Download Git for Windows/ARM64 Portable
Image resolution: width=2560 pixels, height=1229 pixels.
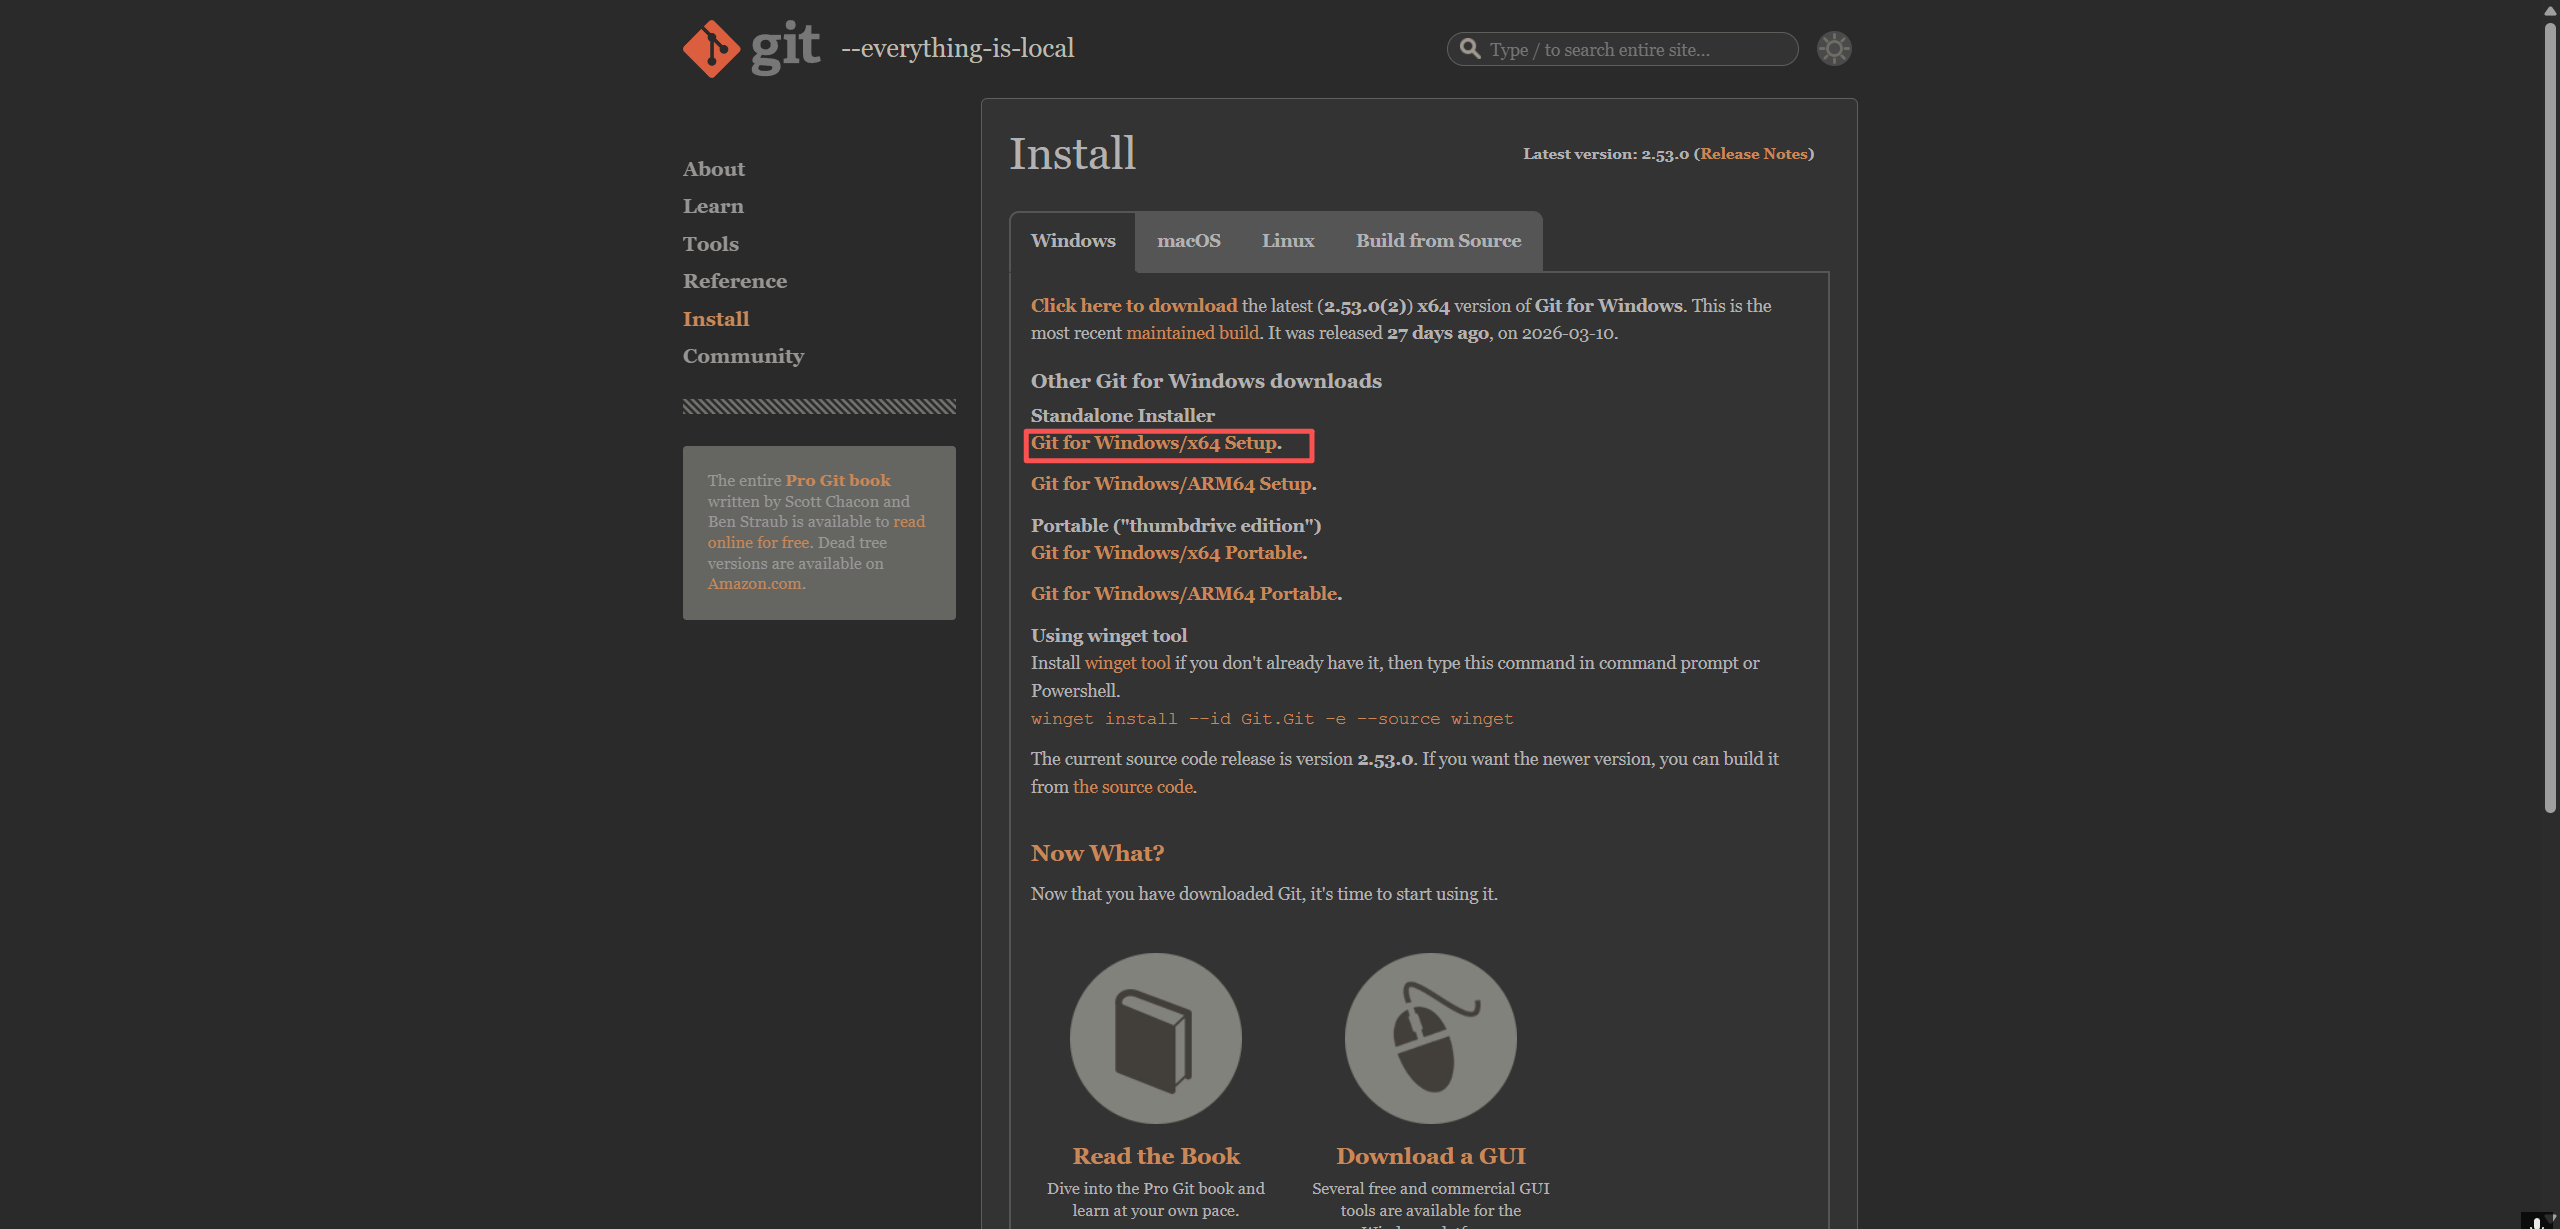(x=1184, y=594)
